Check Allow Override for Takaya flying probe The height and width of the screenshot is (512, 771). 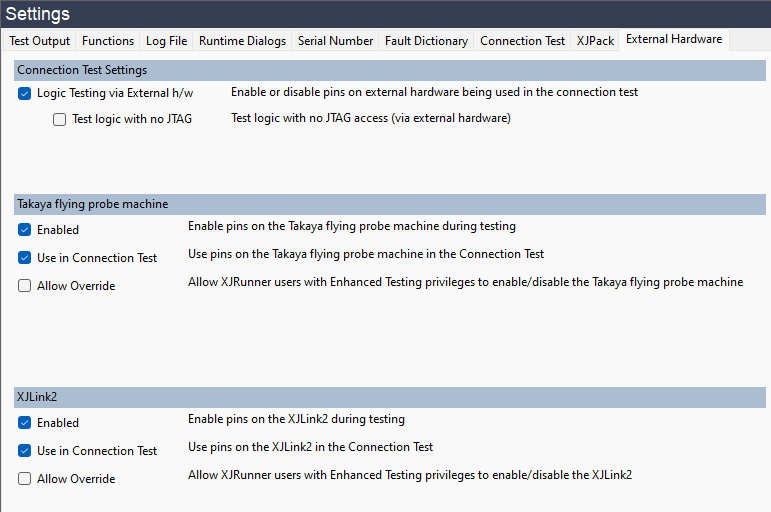(x=25, y=286)
